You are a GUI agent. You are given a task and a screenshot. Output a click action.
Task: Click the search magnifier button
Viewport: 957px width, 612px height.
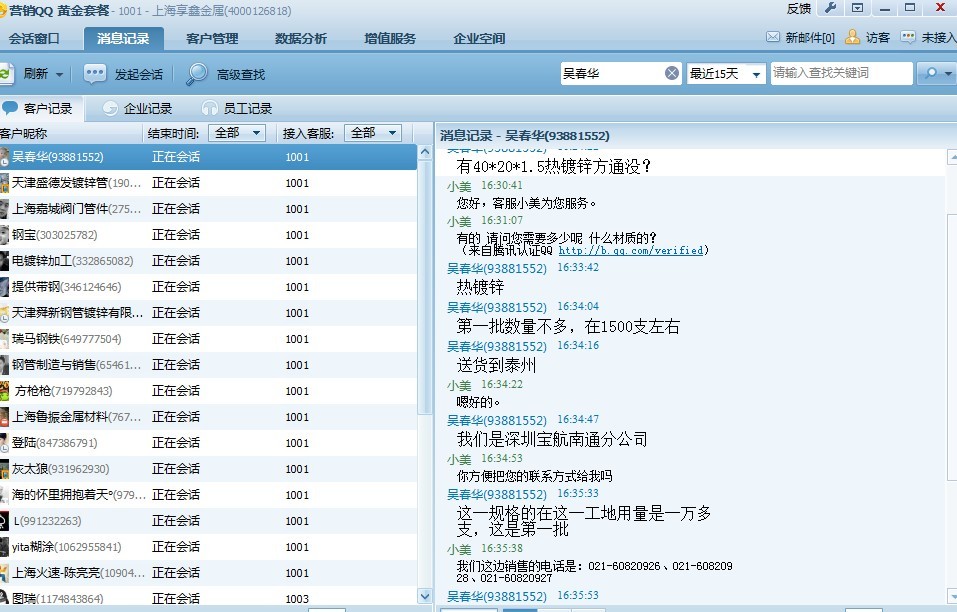tap(930, 73)
